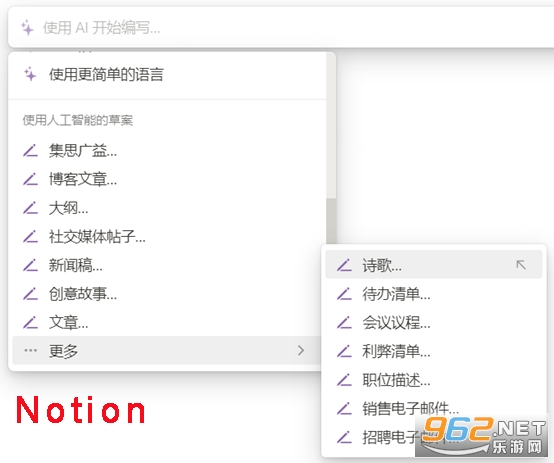Image resolution: width=554 pixels, height=463 pixels.
Task: Focus the '使用 AI 开始编写...' input field
Action: click(281, 28)
